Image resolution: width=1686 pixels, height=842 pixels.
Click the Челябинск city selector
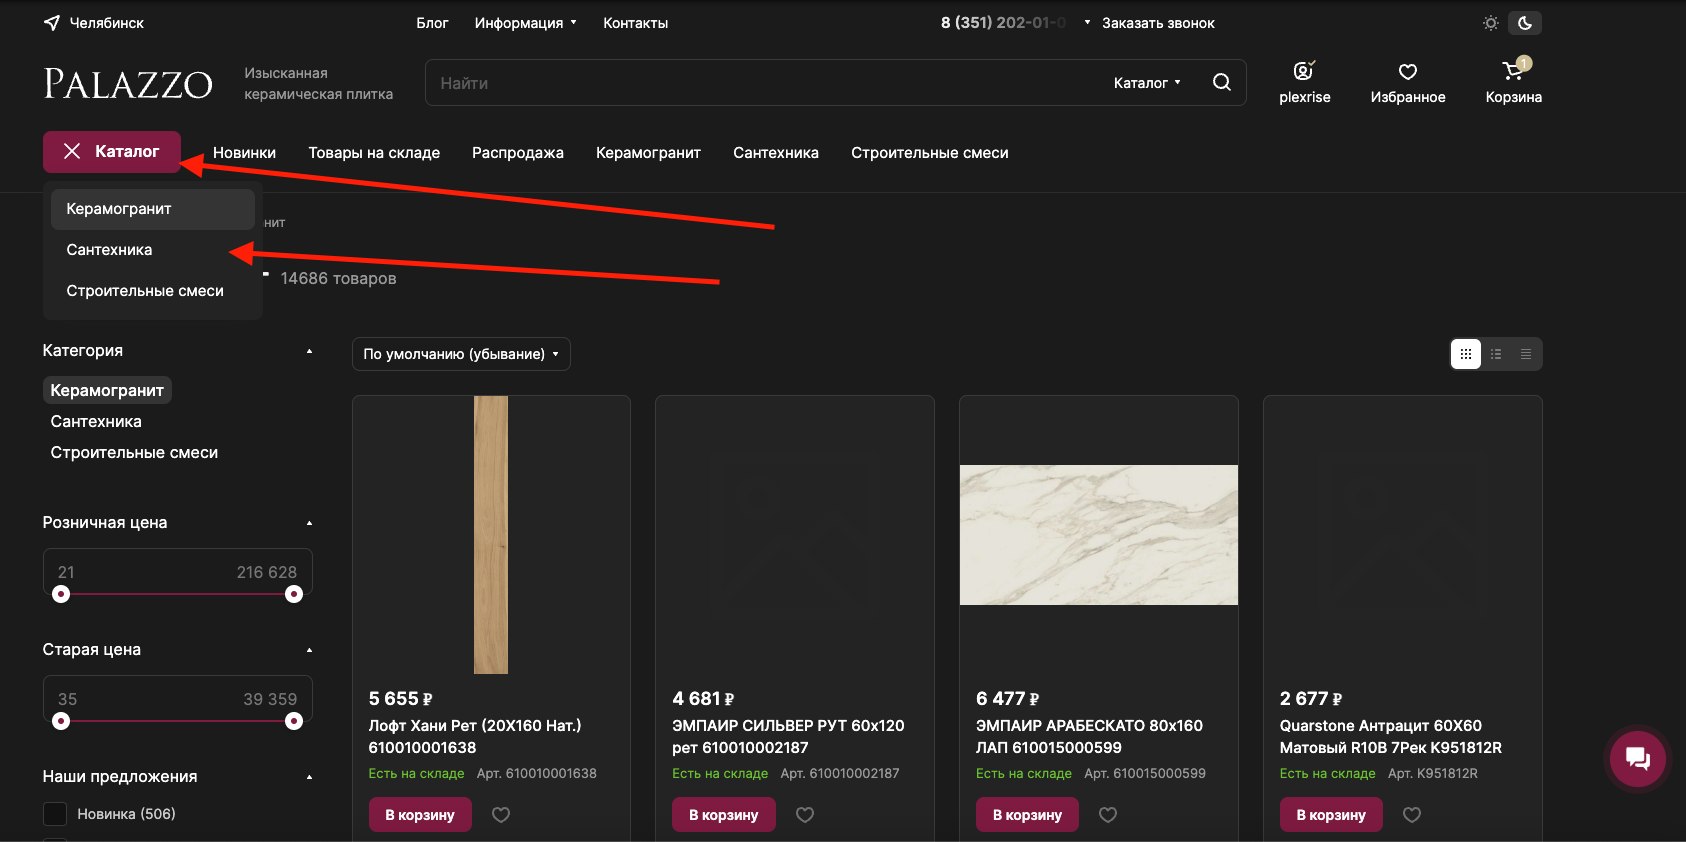coord(106,23)
